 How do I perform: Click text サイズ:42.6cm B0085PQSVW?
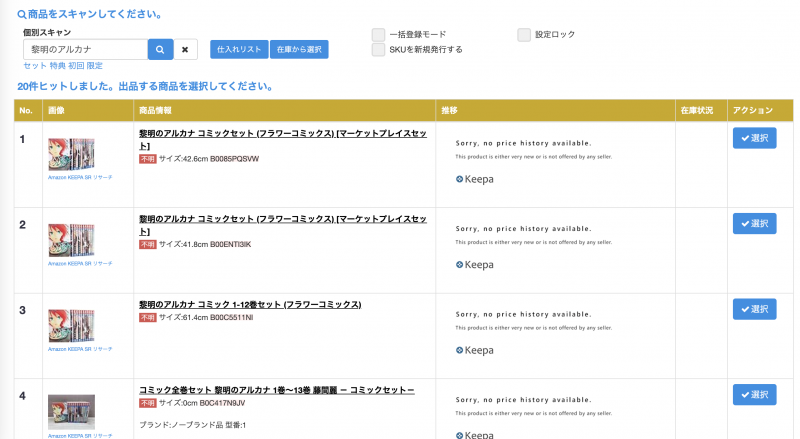209,159
